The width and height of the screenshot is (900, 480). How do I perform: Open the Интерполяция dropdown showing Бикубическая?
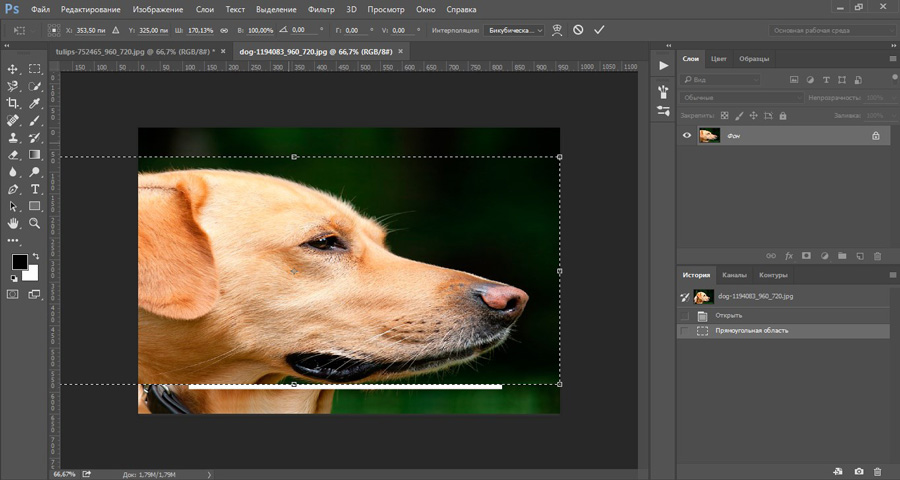click(514, 30)
